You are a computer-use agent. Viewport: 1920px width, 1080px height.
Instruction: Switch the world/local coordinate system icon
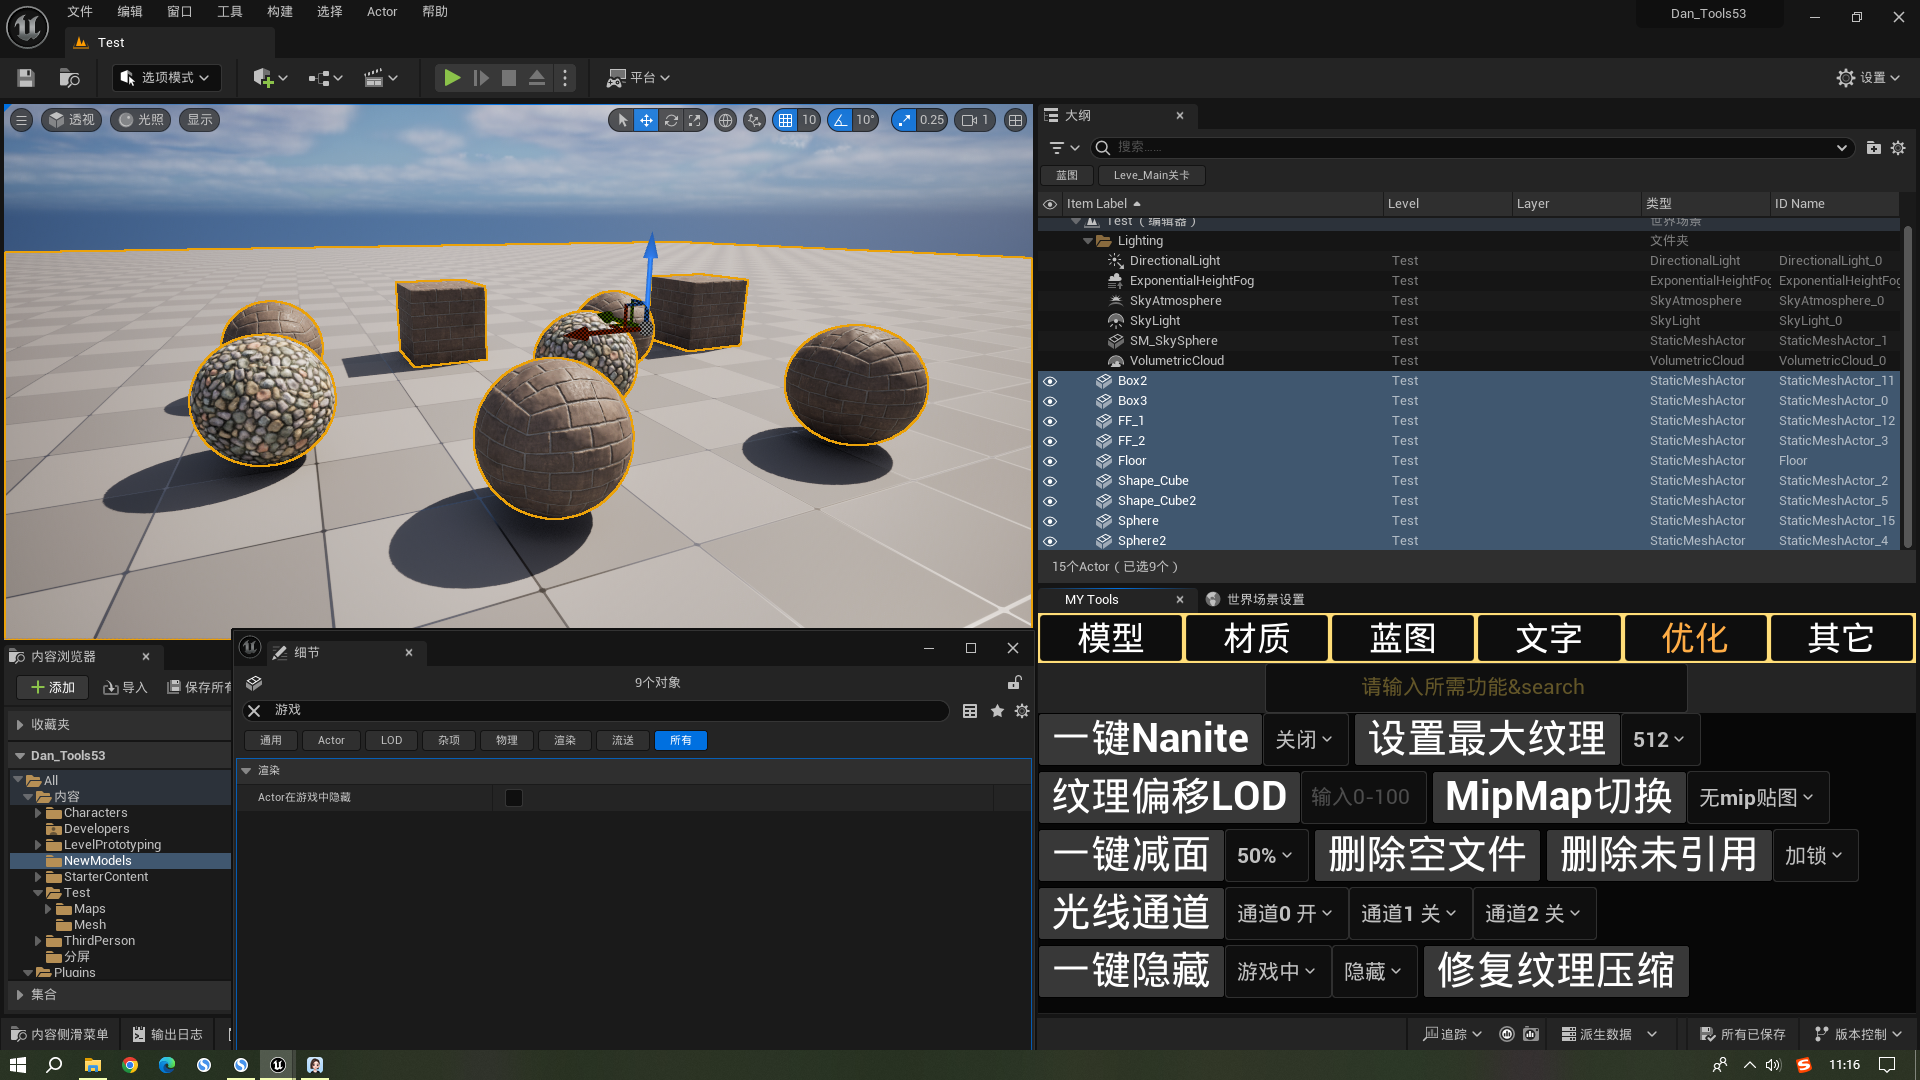coord(725,120)
